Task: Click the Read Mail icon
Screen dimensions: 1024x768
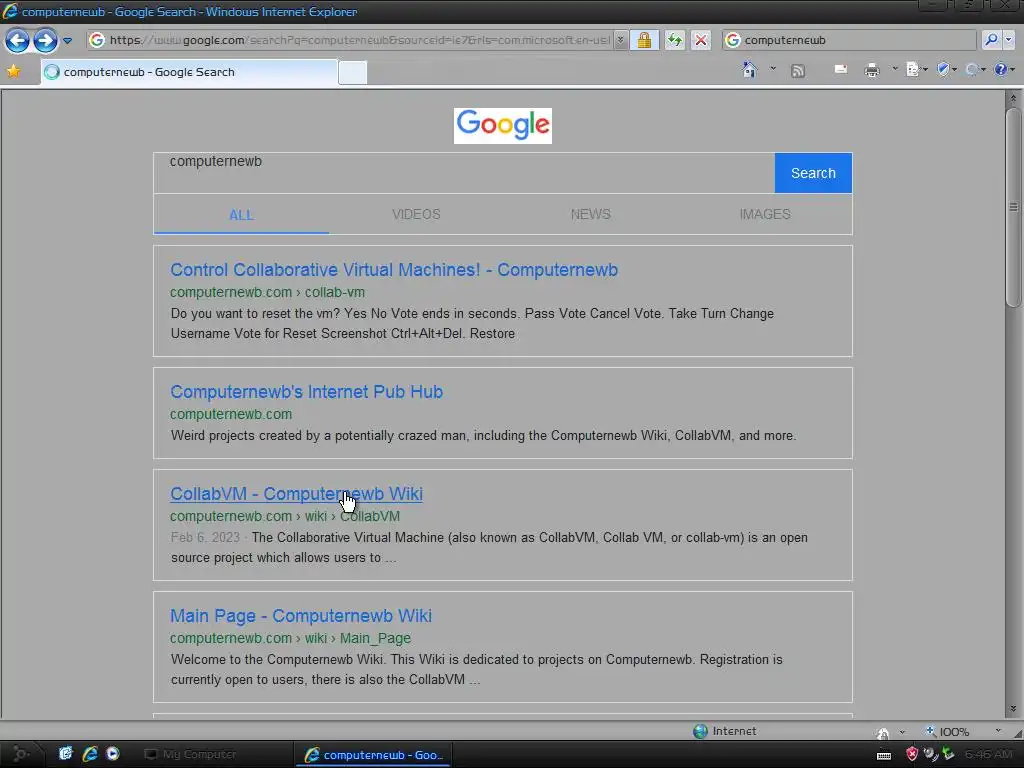Action: click(x=841, y=69)
